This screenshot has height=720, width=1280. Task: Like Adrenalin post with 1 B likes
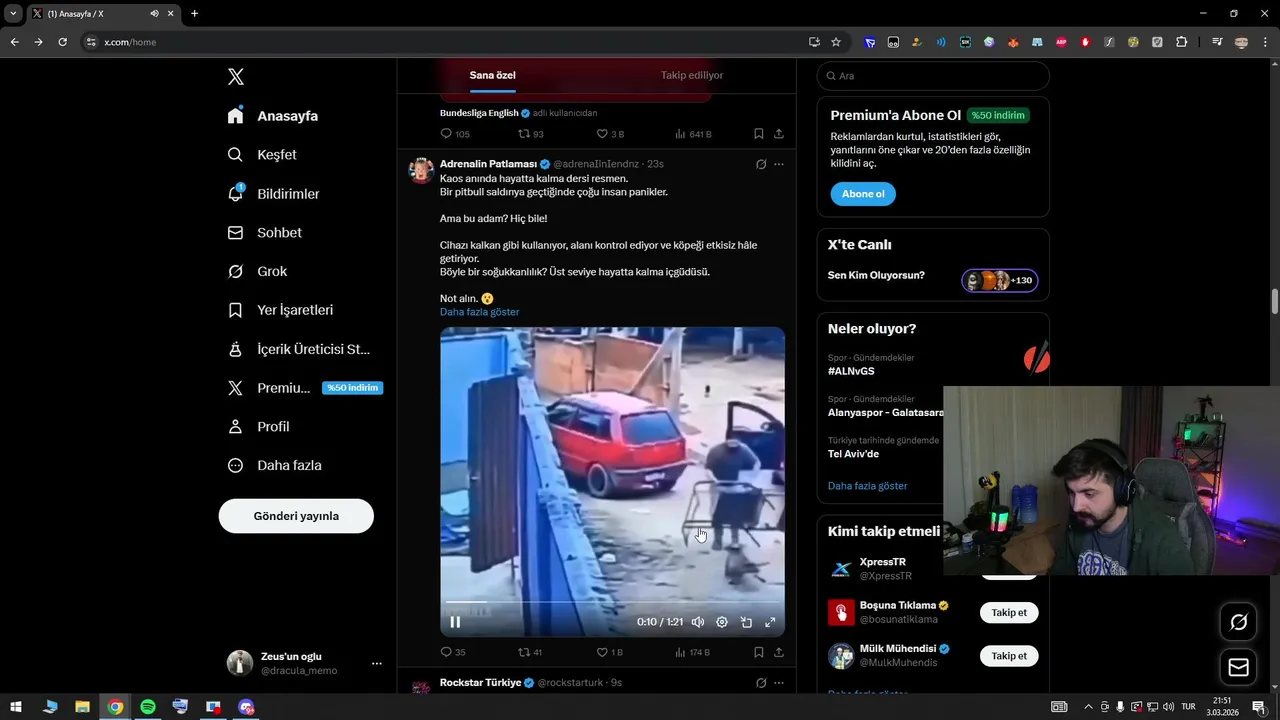click(x=610, y=652)
